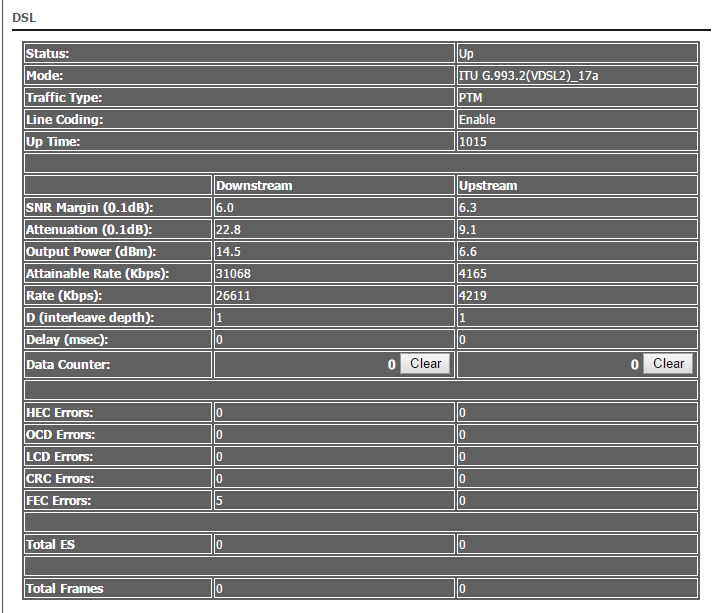Select the downstream SNR Margin value 6.0

pyautogui.click(x=225, y=208)
